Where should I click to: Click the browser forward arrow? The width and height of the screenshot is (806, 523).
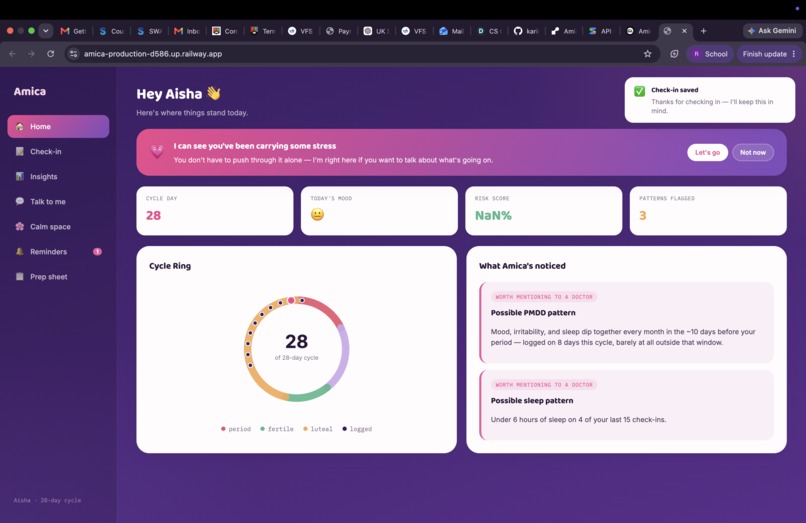31,53
